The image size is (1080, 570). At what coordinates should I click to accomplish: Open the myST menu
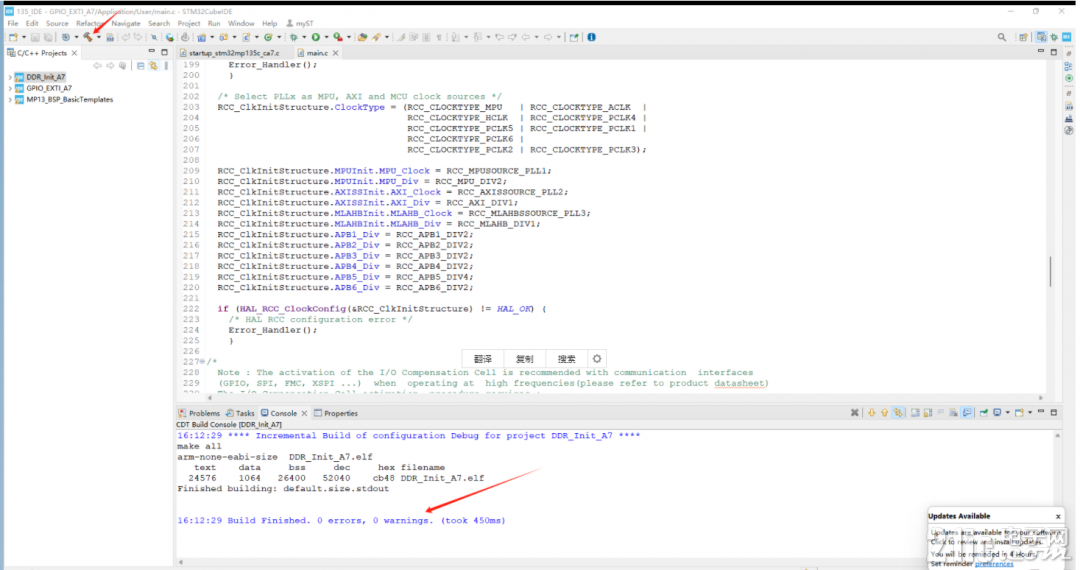click(x=300, y=23)
